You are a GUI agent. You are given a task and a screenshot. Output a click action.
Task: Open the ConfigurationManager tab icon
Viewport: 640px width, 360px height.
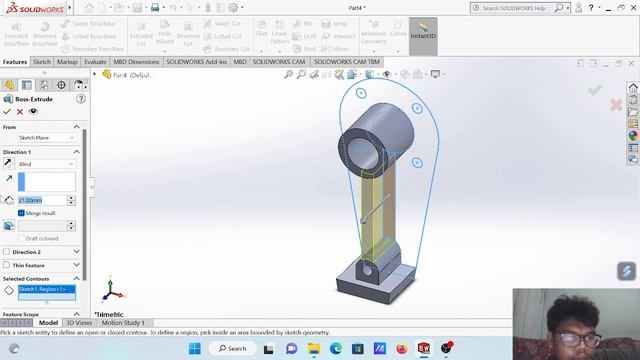(x=44, y=85)
